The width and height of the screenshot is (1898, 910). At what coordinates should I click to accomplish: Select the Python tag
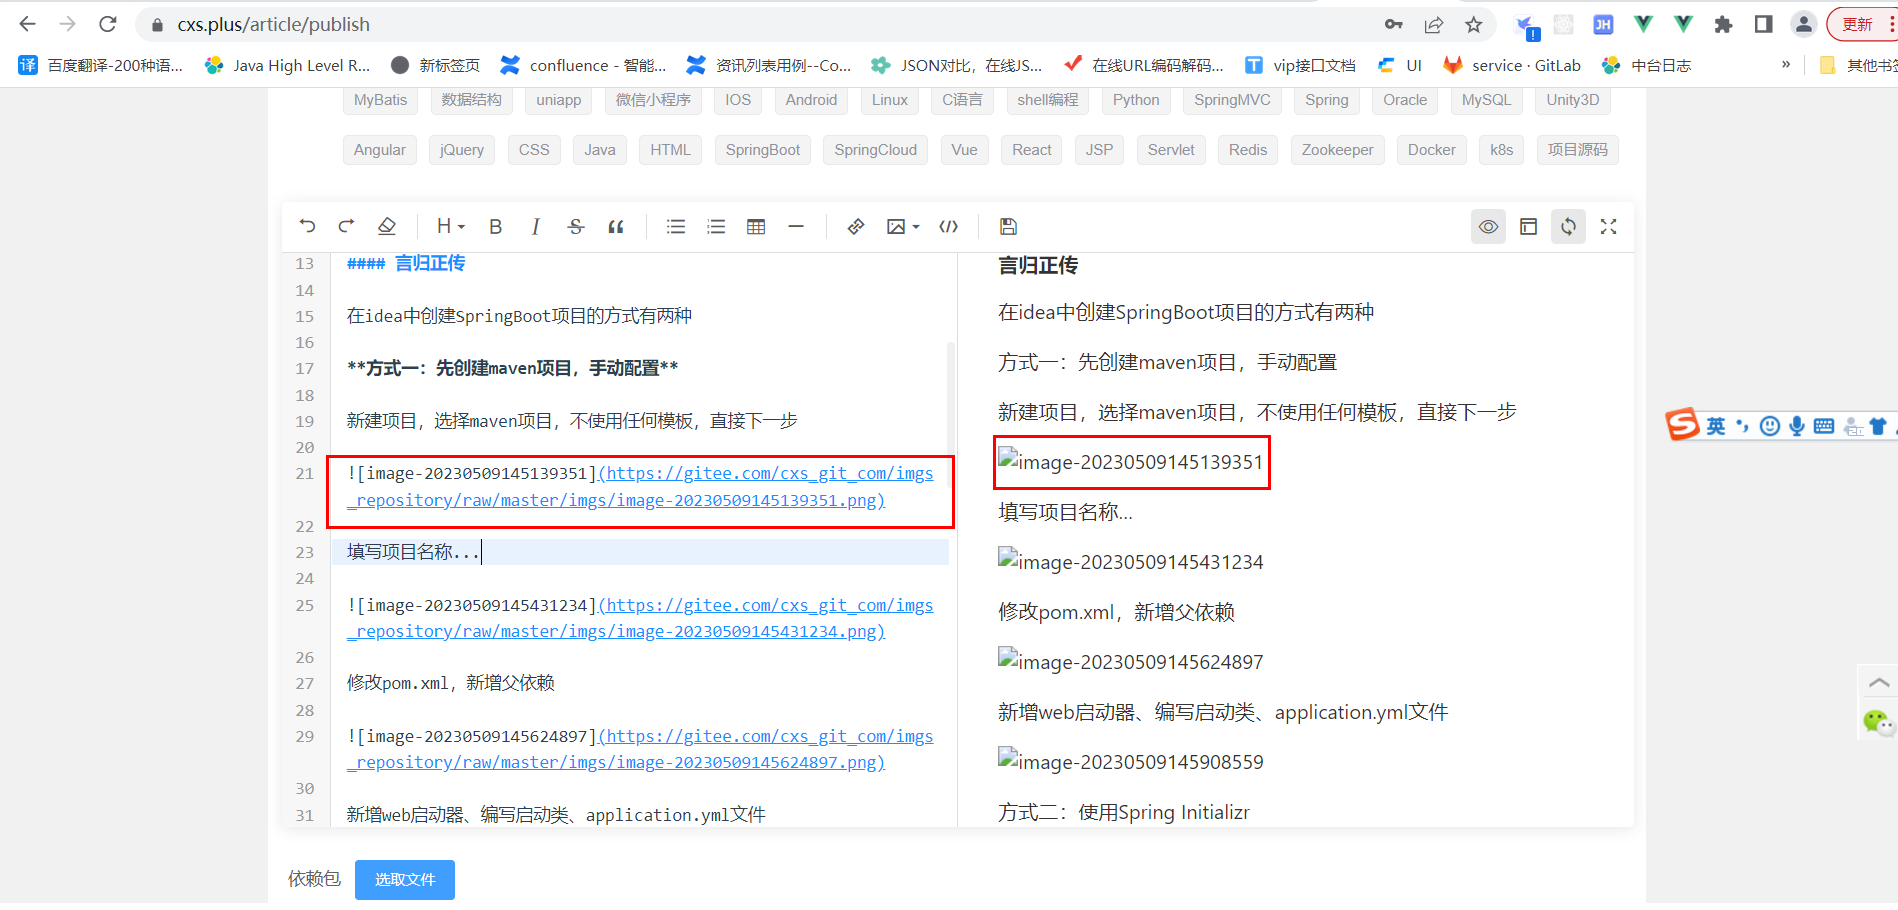(1136, 100)
